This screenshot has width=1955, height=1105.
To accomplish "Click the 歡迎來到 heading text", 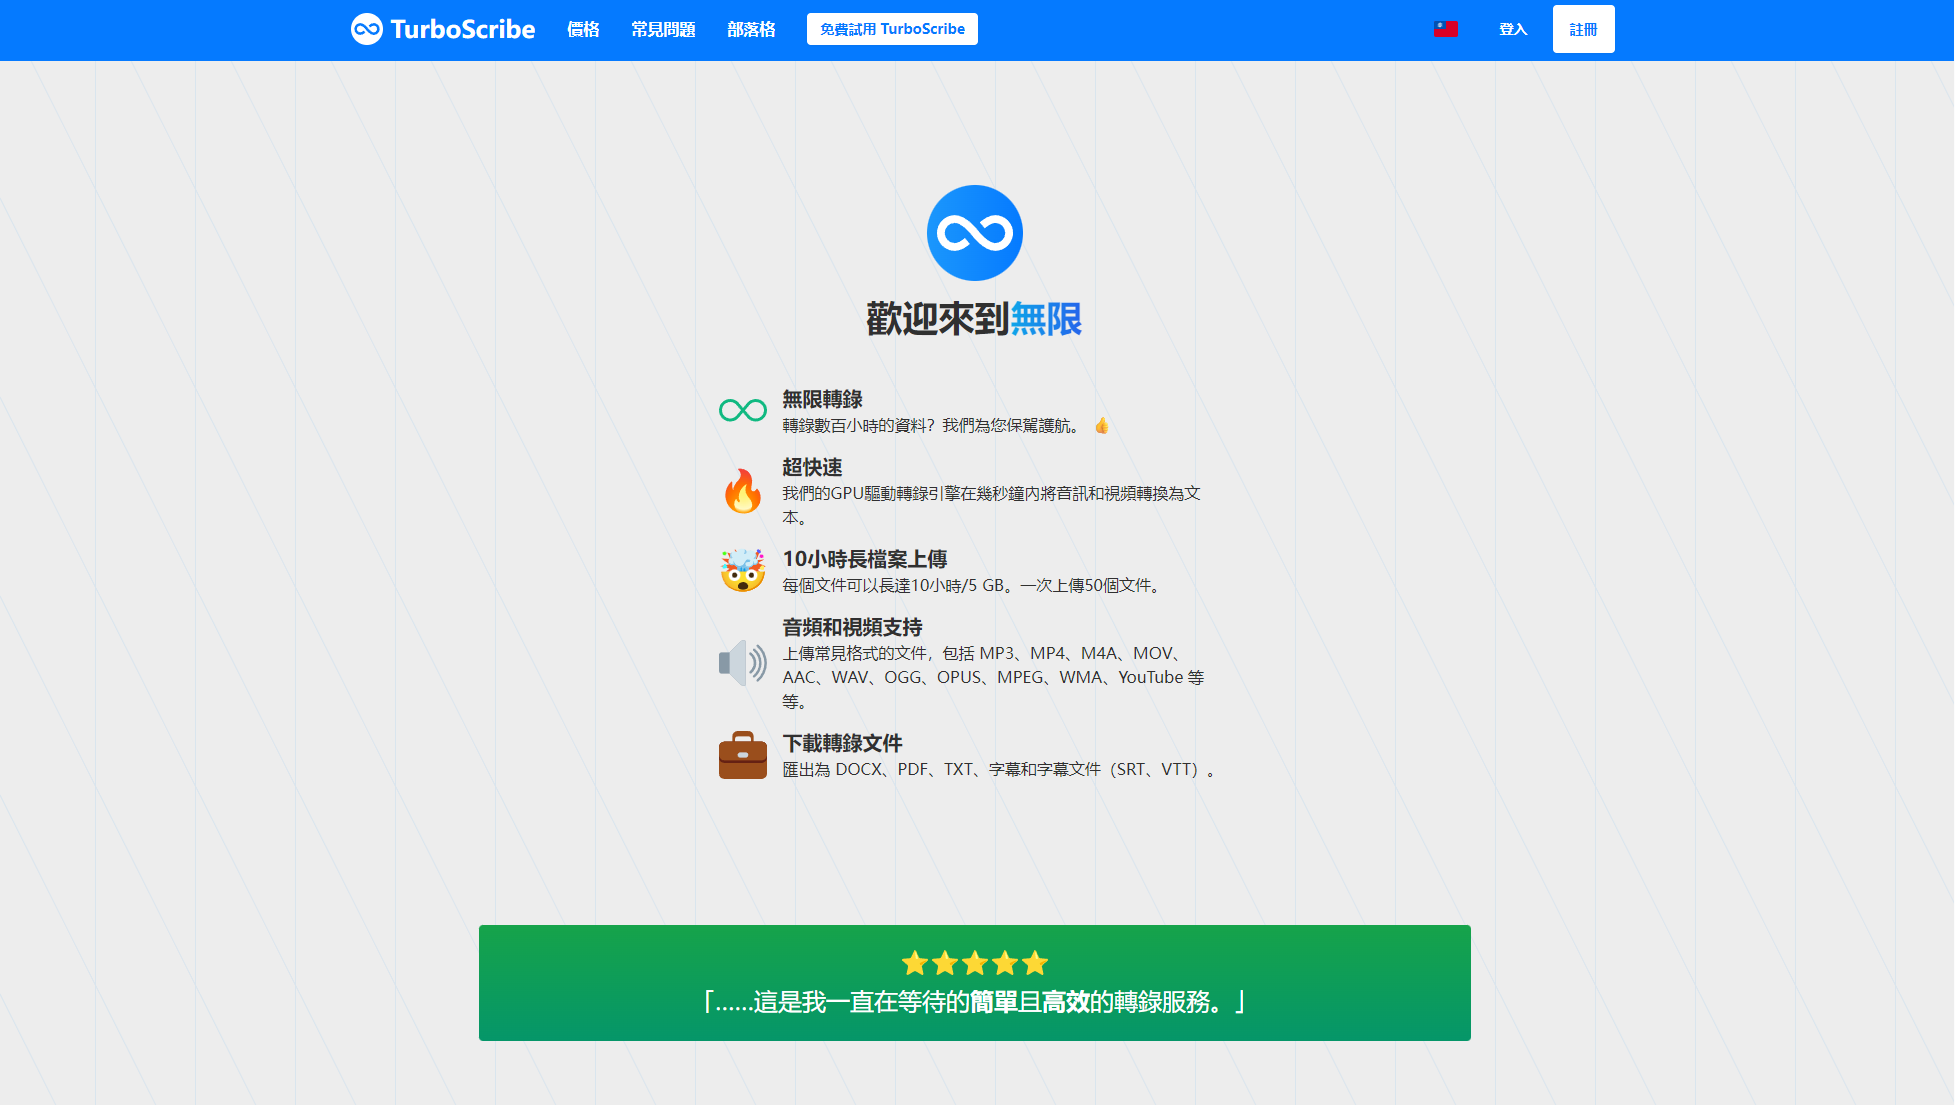I will (x=937, y=317).
